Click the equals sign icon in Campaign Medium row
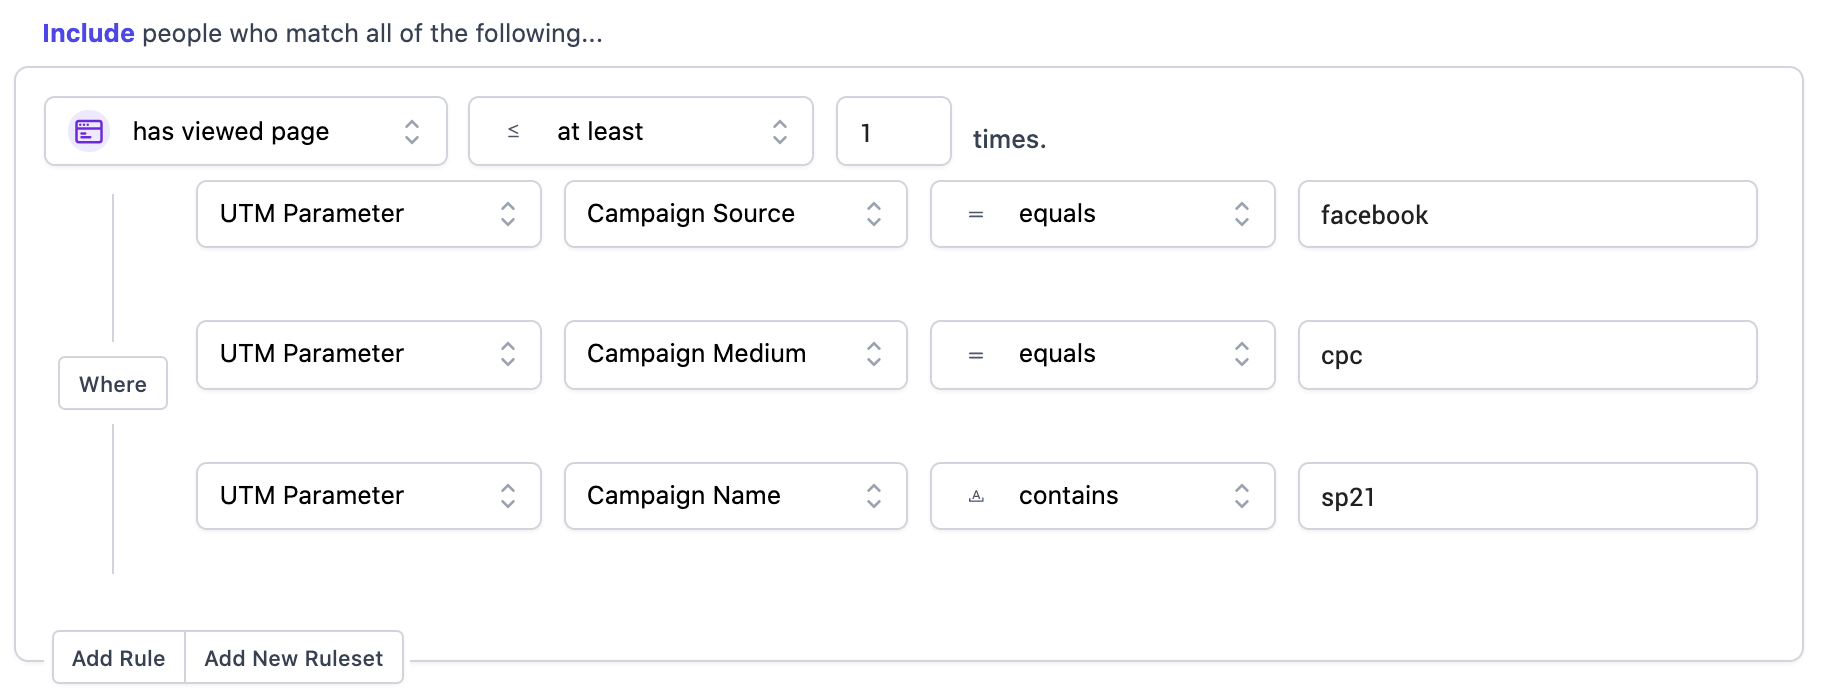The height and width of the screenshot is (698, 1830). point(976,354)
